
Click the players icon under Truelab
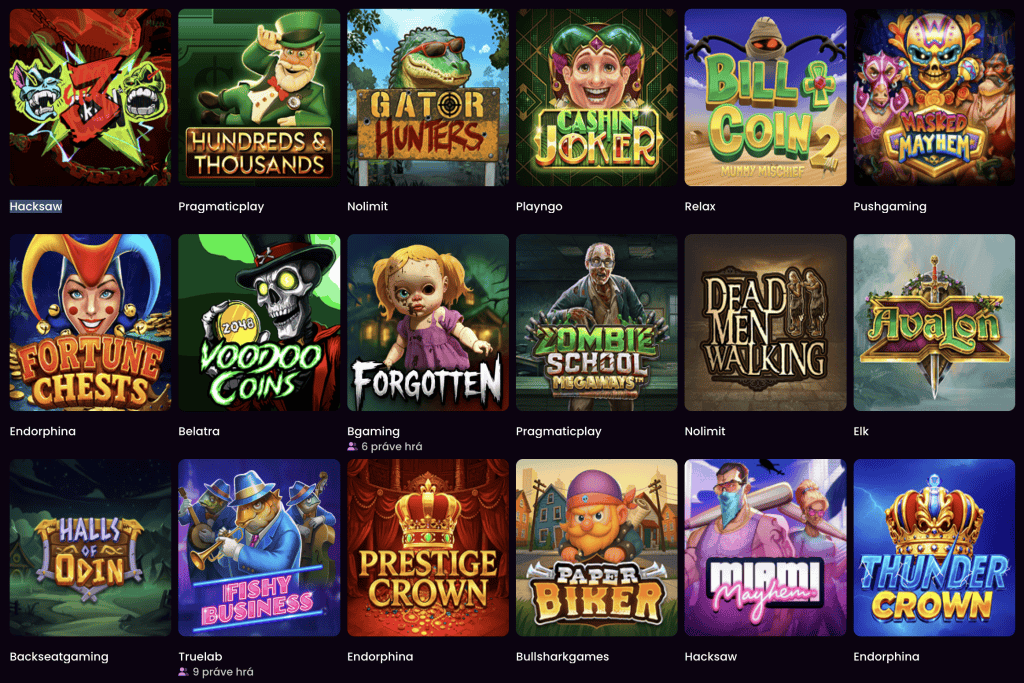coord(183,672)
